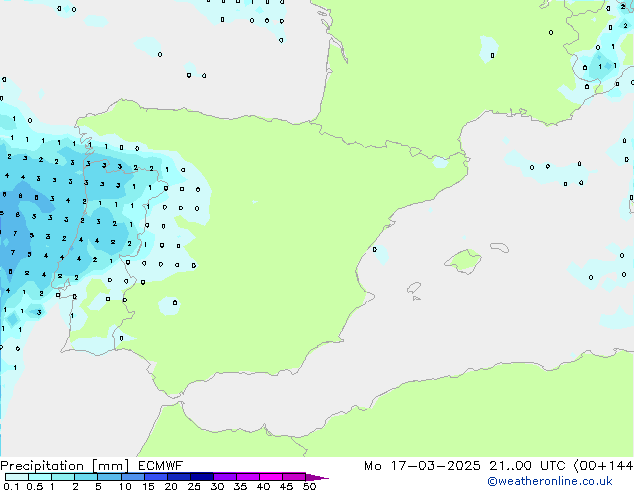The width and height of the screenshot is (634, 490).
Task: Click the '40' legend scale label
Action: pyautogui.click(x=263, y=486)
